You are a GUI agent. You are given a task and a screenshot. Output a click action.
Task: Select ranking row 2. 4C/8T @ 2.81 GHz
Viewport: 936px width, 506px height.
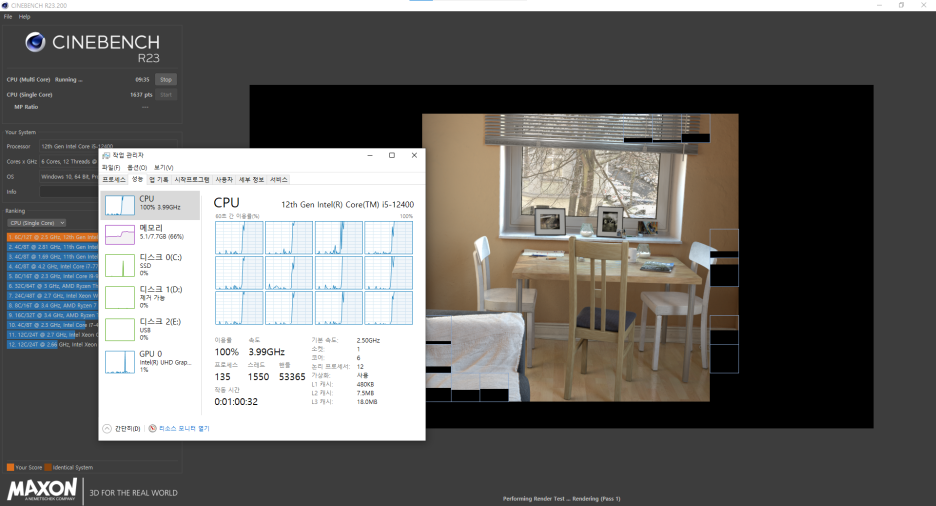[x=53, y=246]
